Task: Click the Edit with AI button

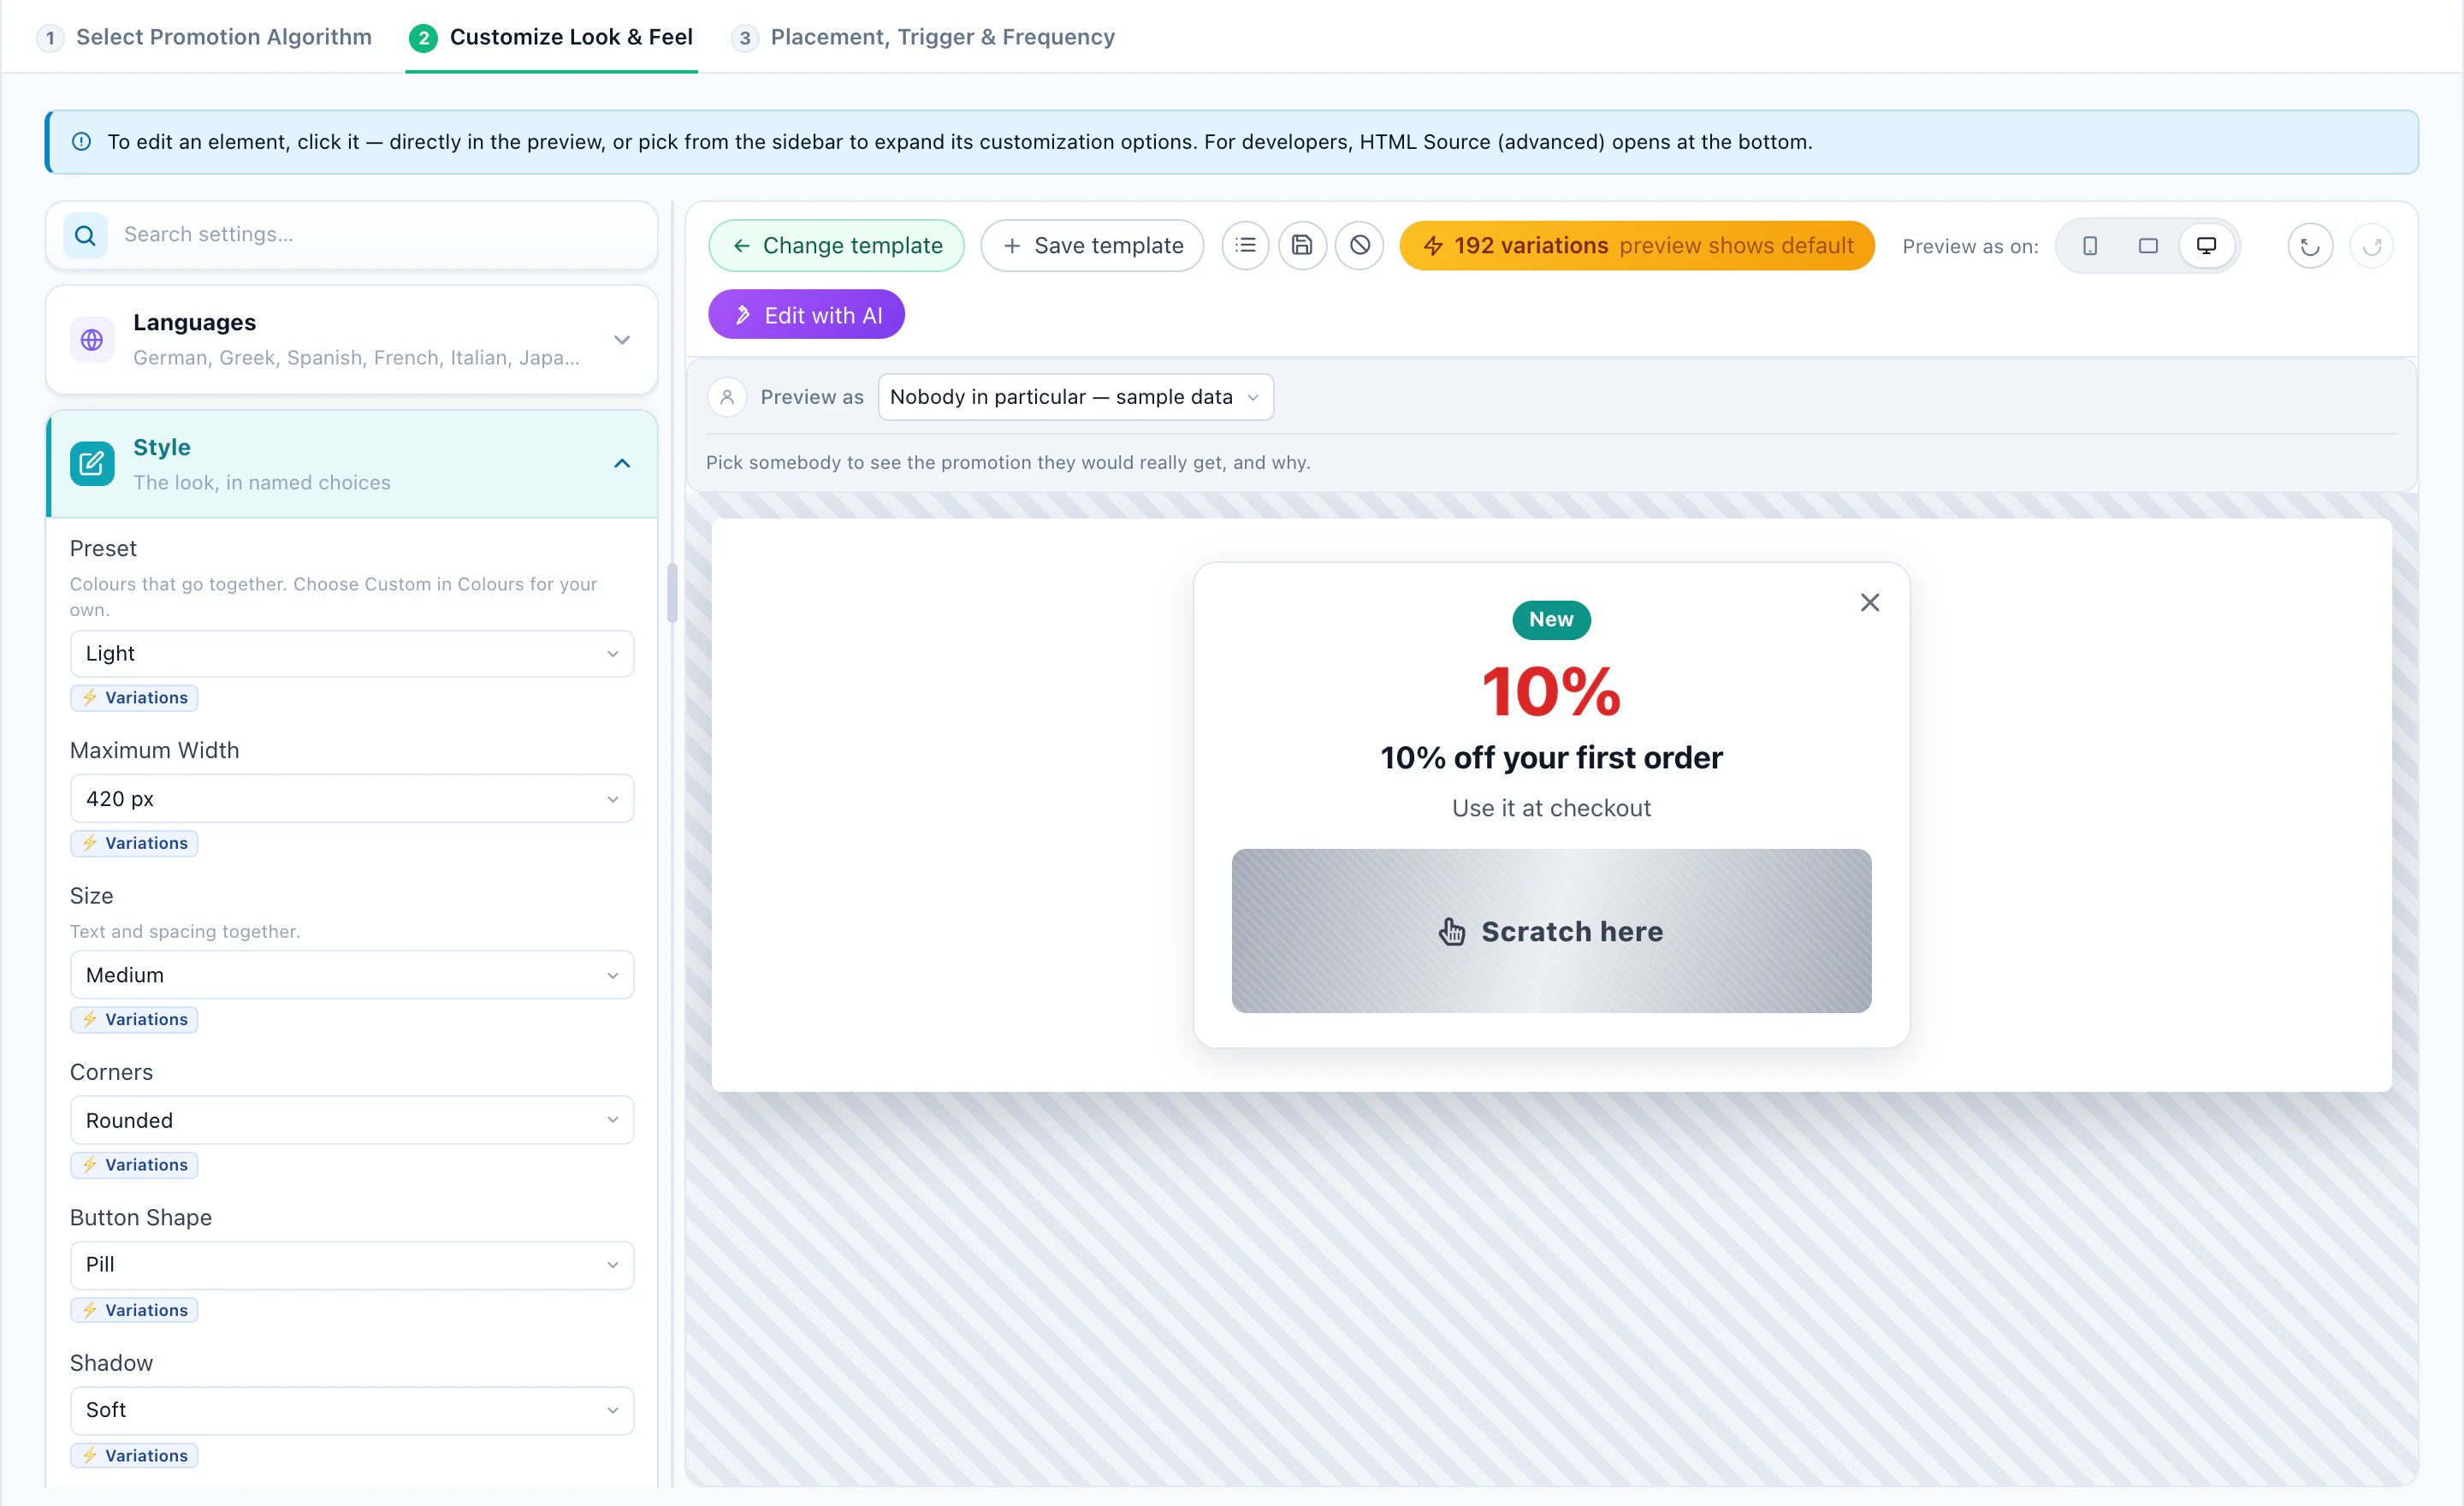Action: [x=806, y=315]
